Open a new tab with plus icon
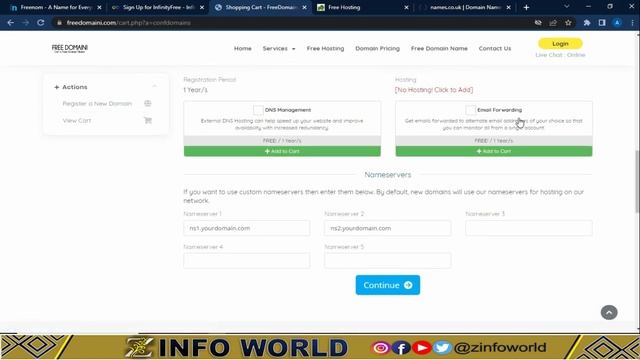 [526, 7]
